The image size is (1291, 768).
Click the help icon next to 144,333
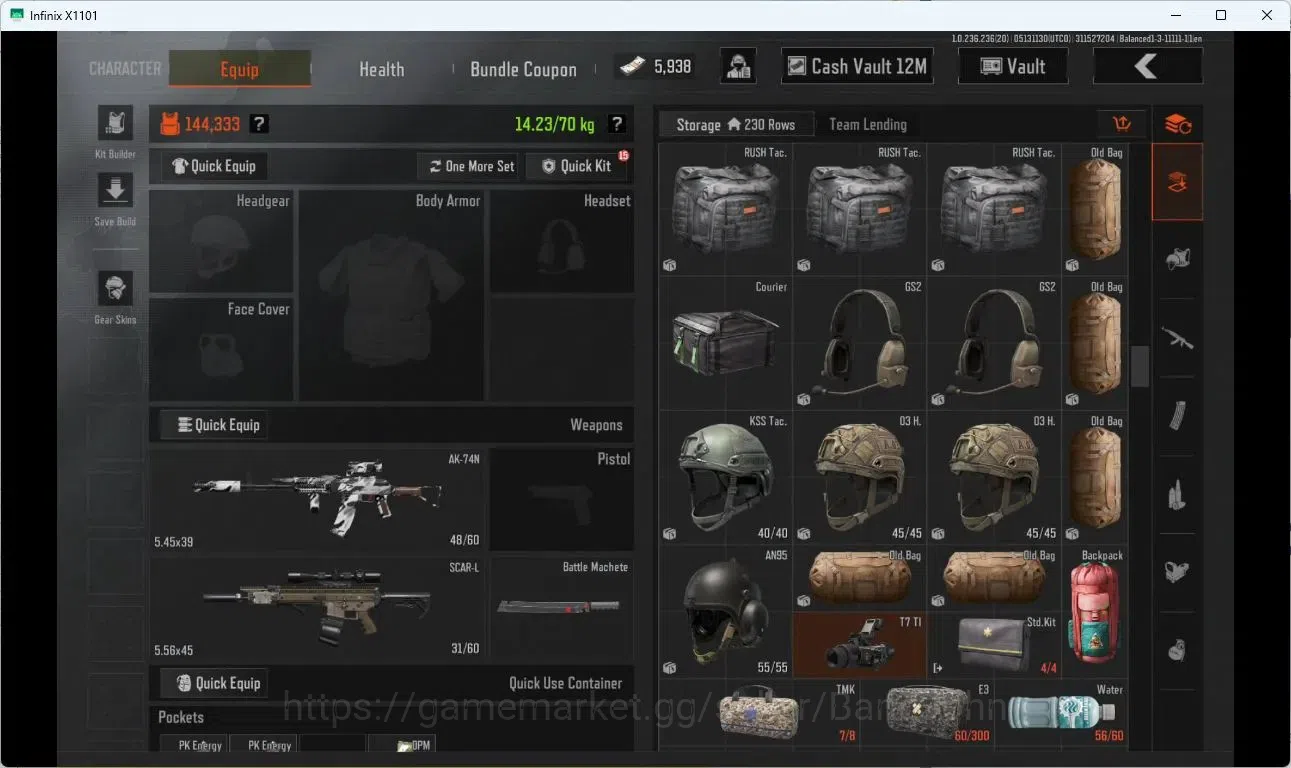[259, 124]
